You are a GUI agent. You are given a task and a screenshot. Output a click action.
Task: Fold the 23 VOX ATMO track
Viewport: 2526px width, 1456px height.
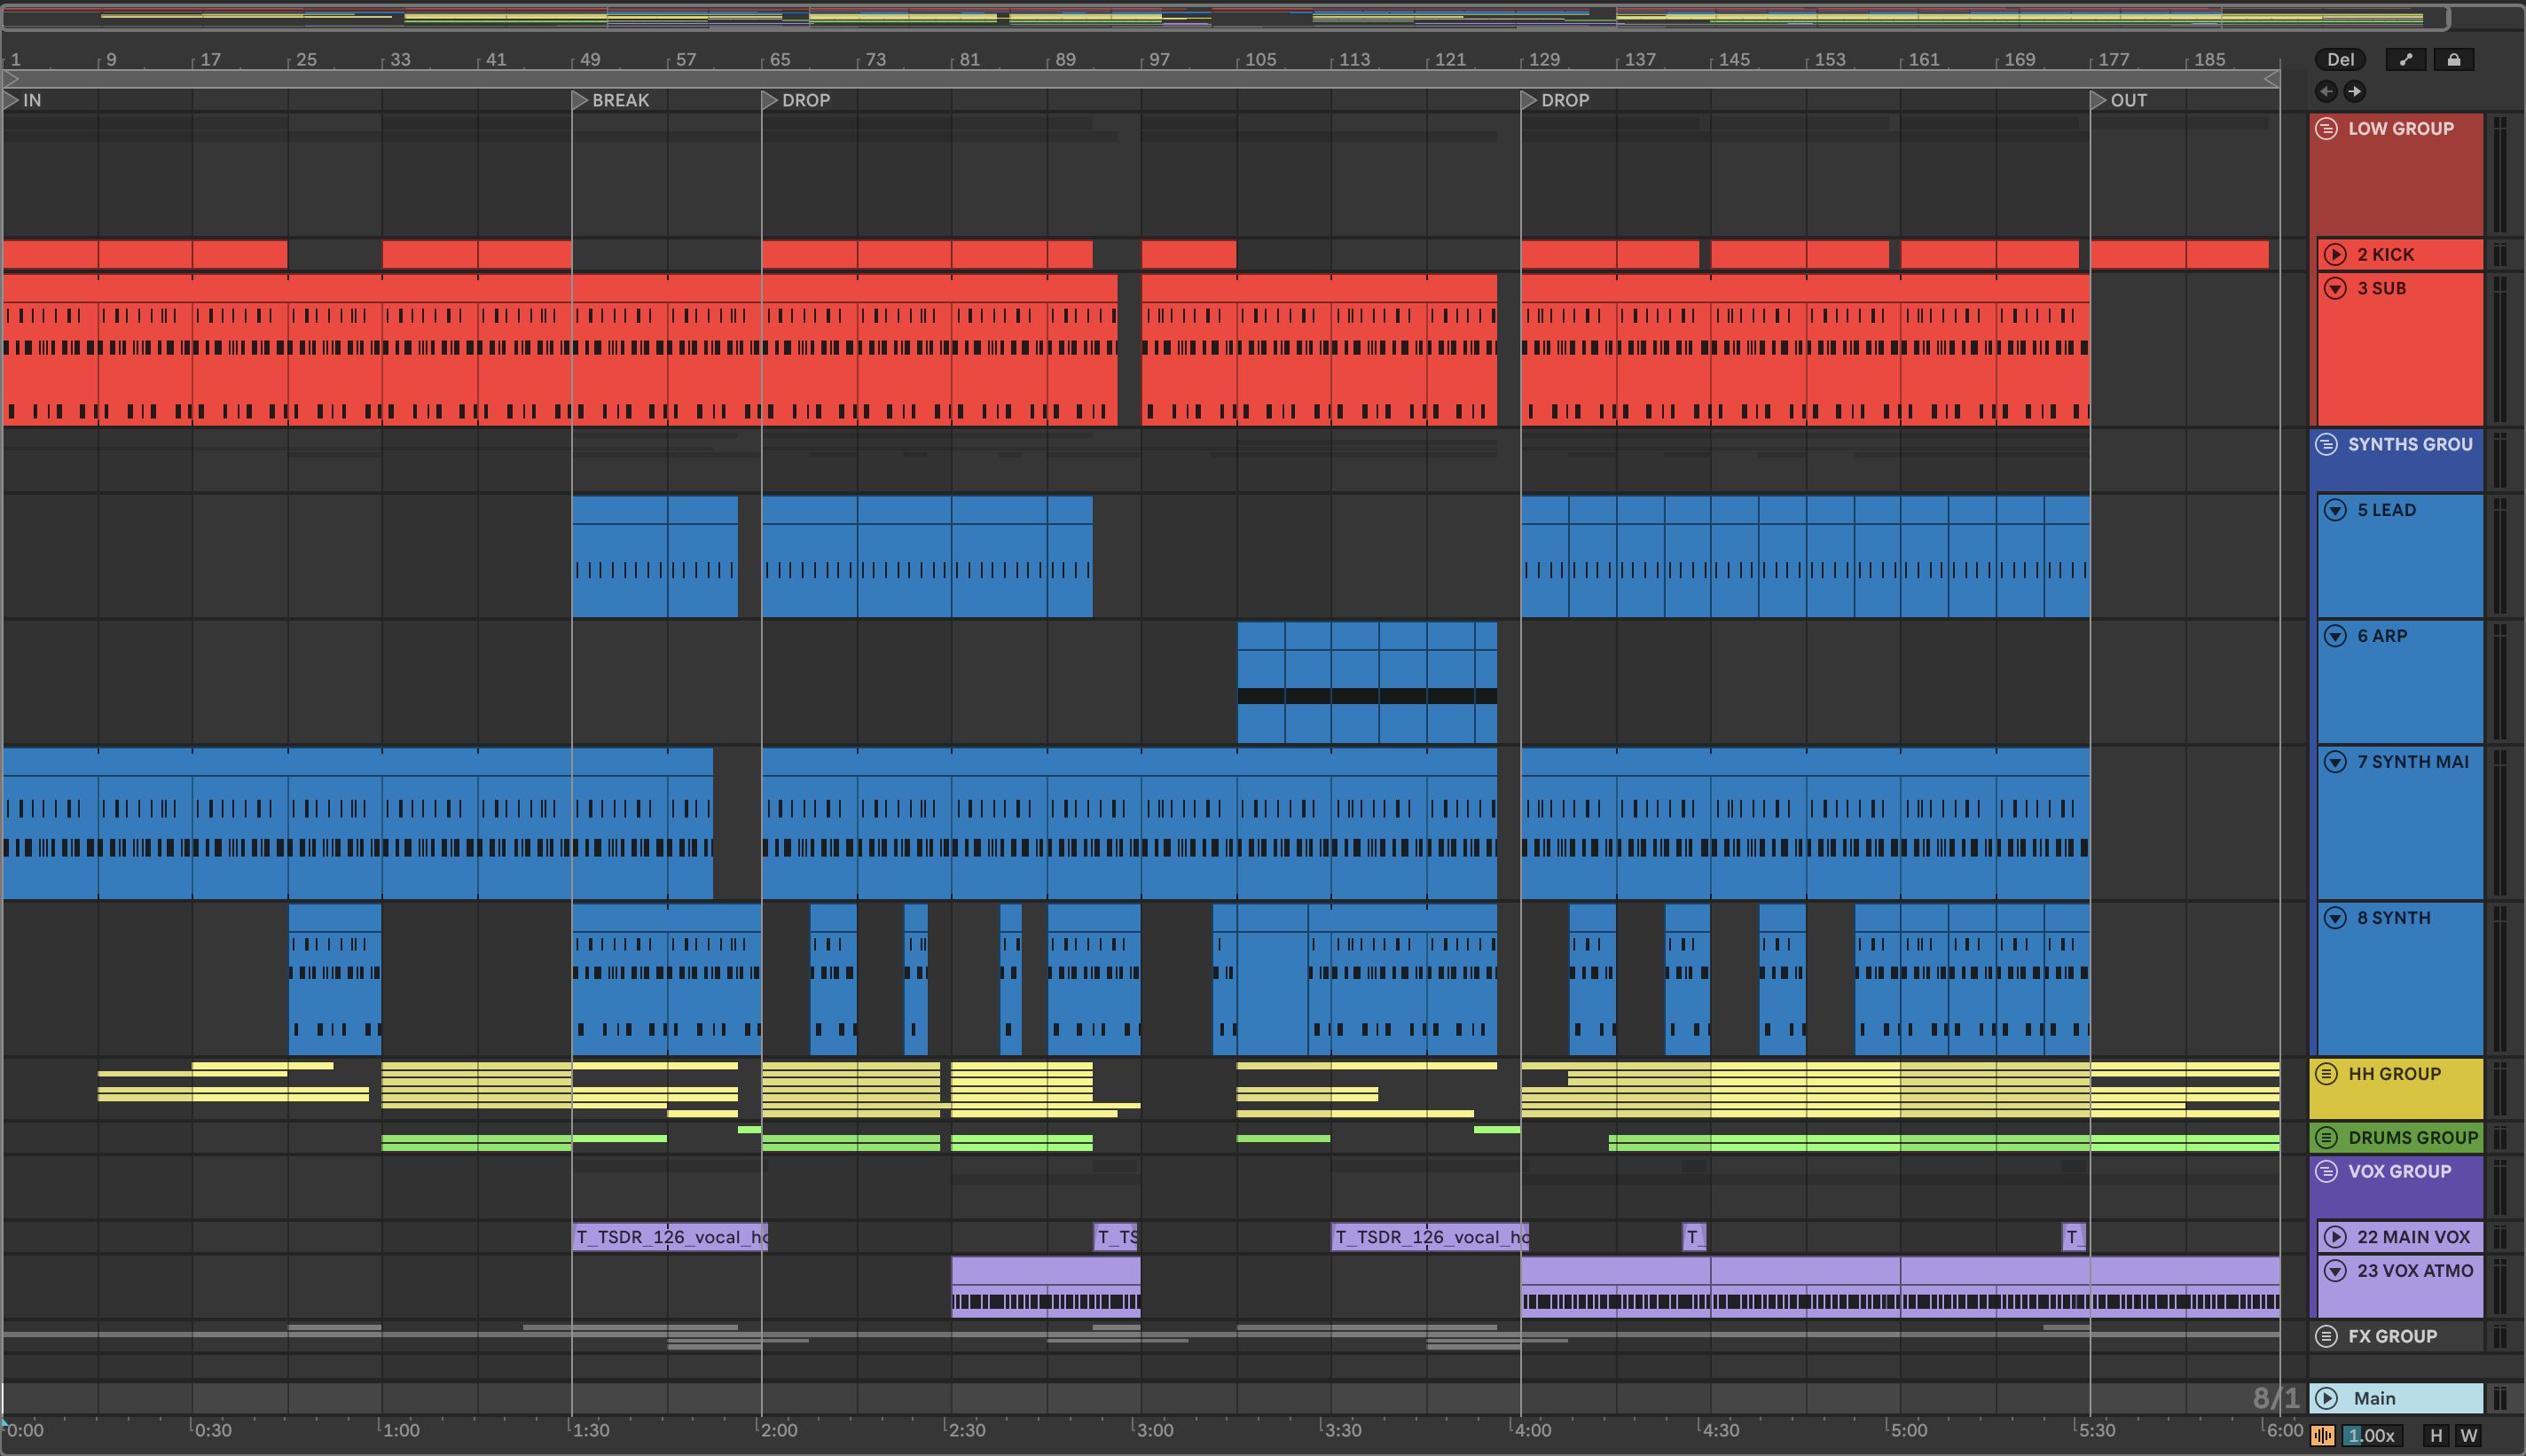pyautogui.click(x=2335, y=1271)
